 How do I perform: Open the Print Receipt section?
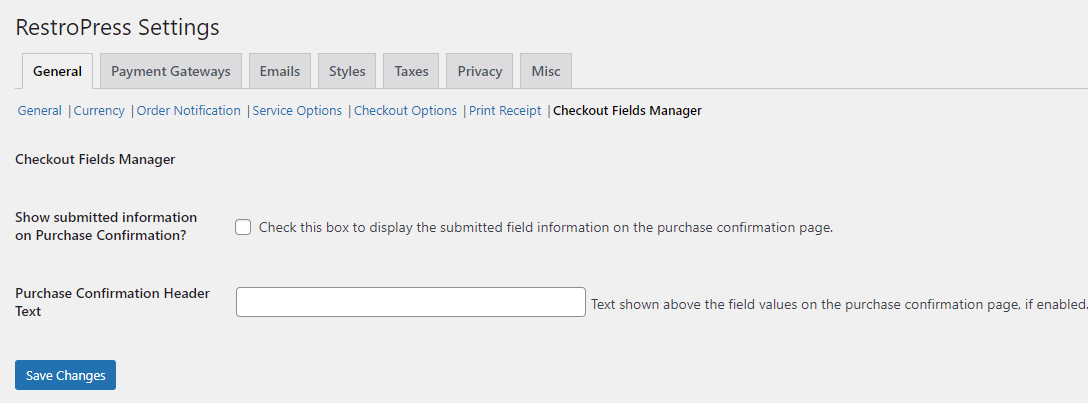point(505,110)
